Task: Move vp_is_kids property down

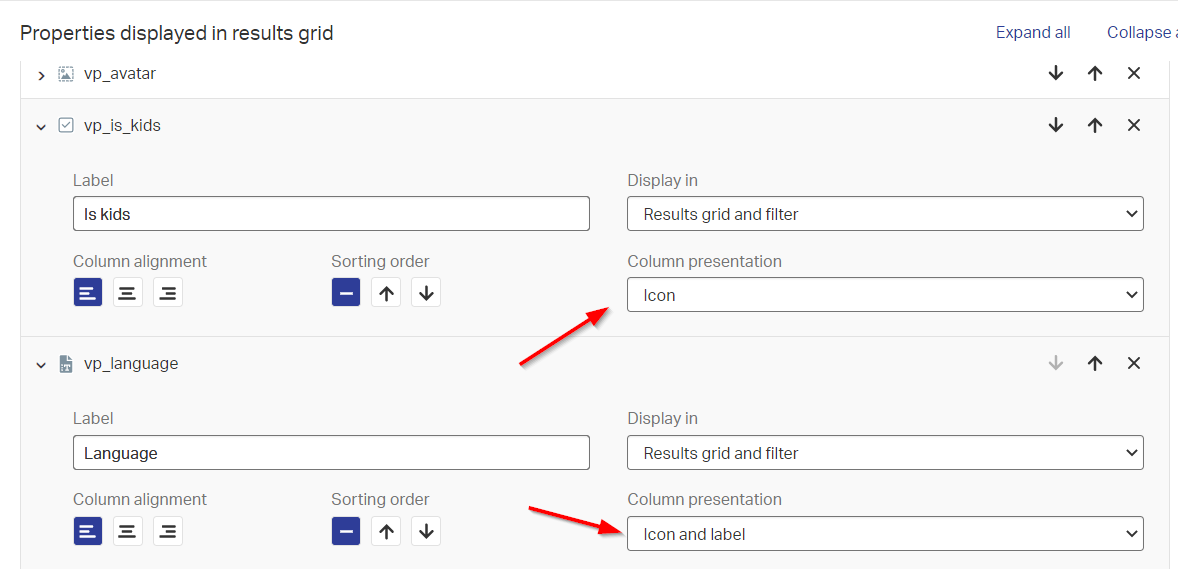Action: click(x=1056, y=125)
